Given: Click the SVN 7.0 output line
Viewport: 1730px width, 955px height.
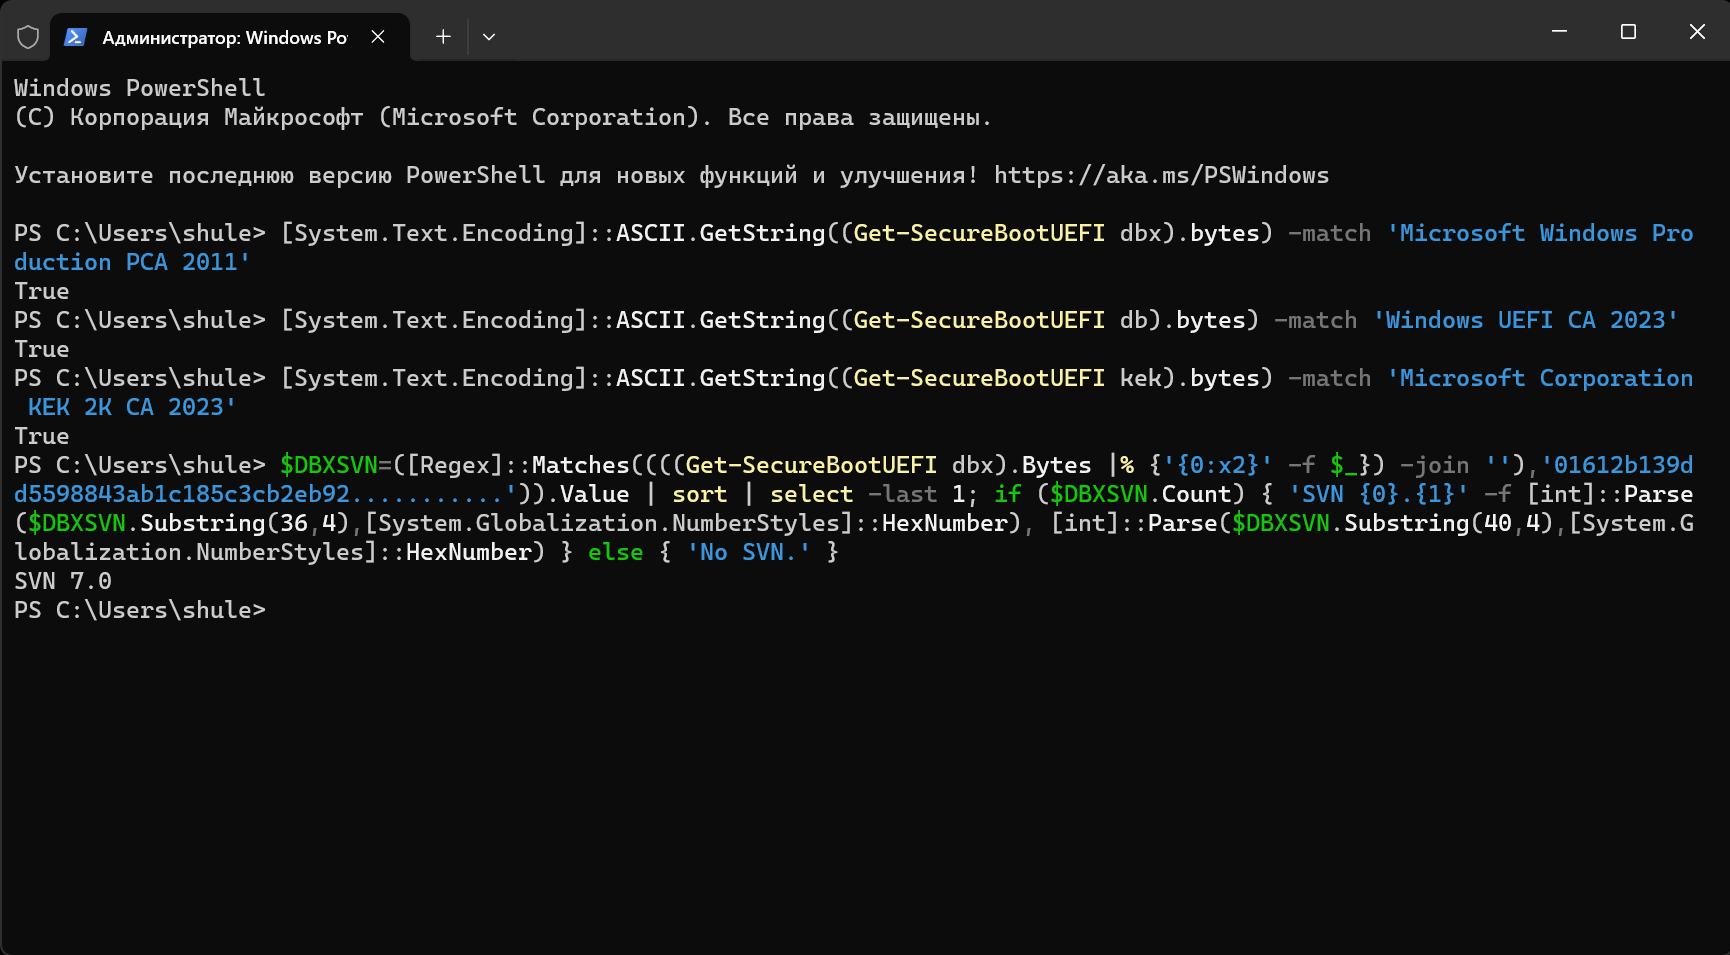Looking at the screenshot, I should click(63, 581).
